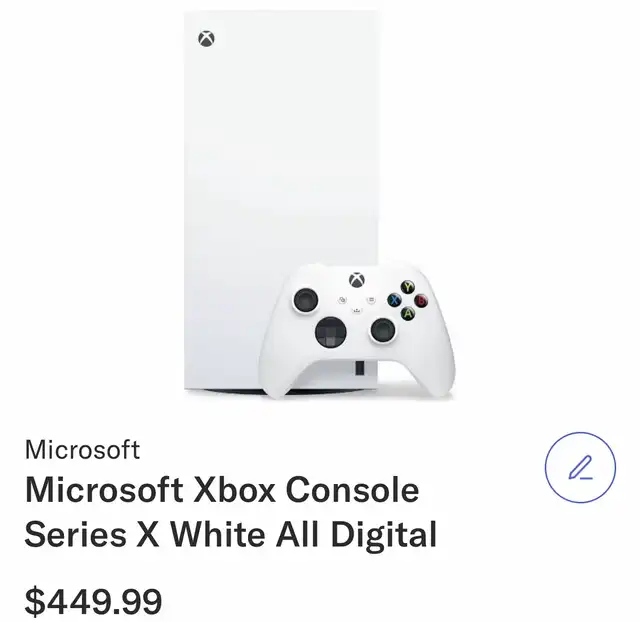Screen dimensions: 640x622
Task: Click the controller's Share button
Action: point(357,311)
